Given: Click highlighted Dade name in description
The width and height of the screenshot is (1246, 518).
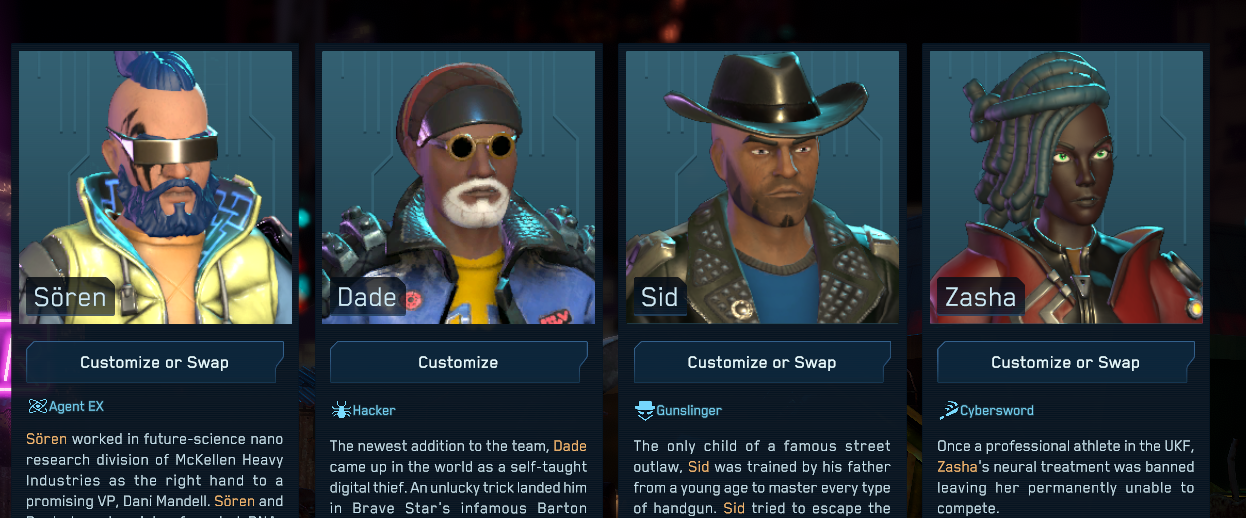Looking at the screenshot, I should click(570, 446).
